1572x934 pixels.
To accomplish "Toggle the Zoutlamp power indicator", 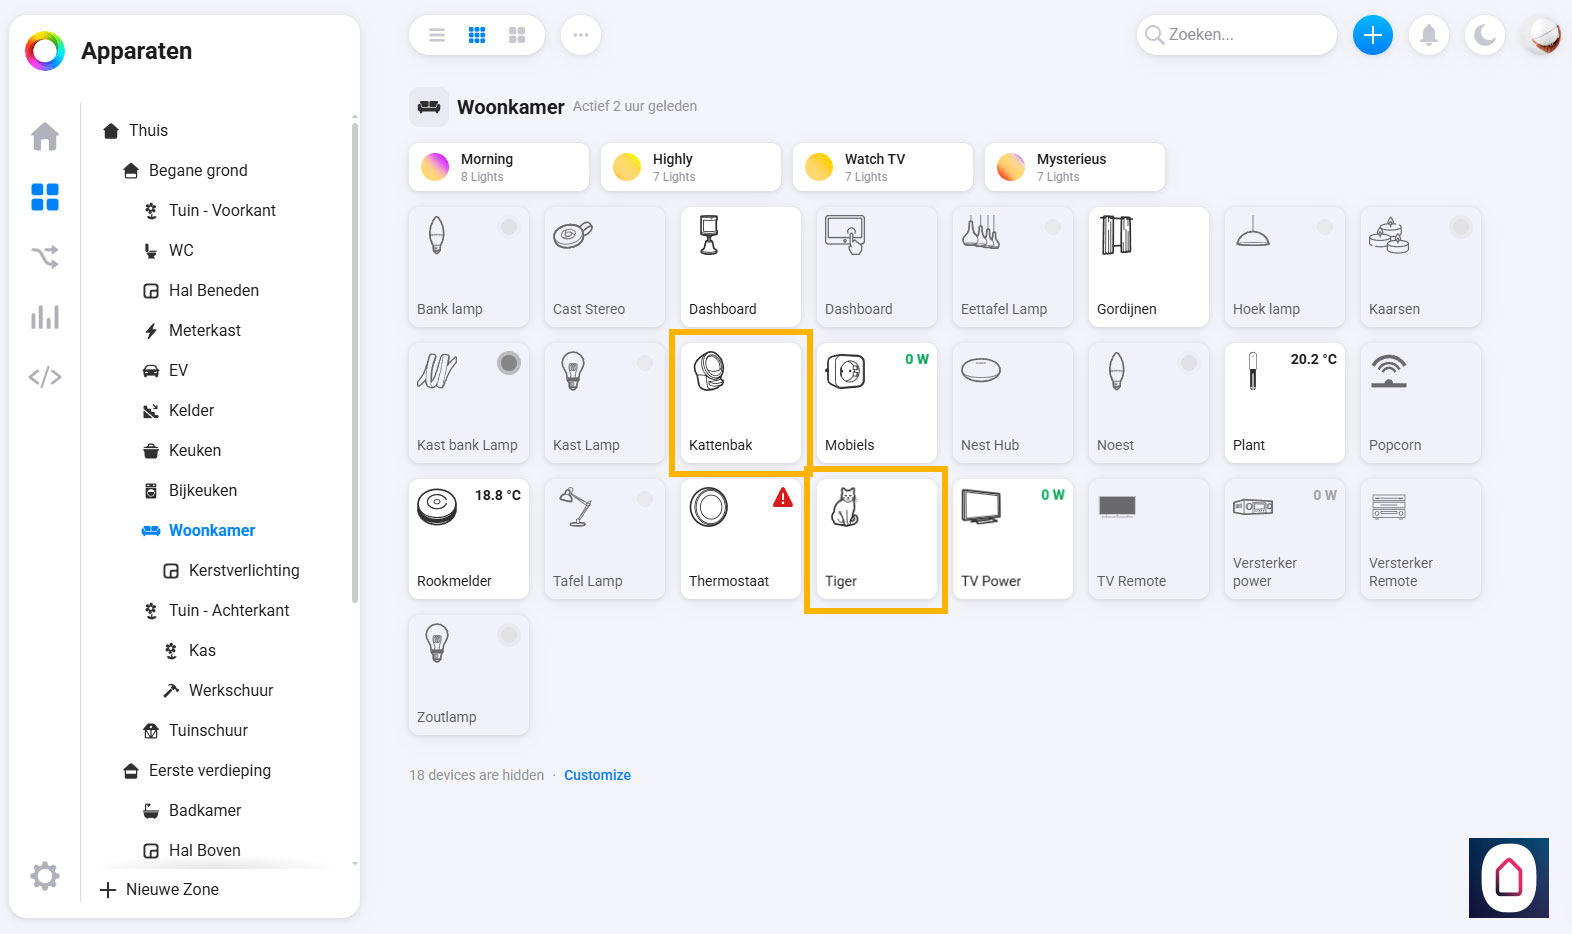I will (x=509, y=635).
